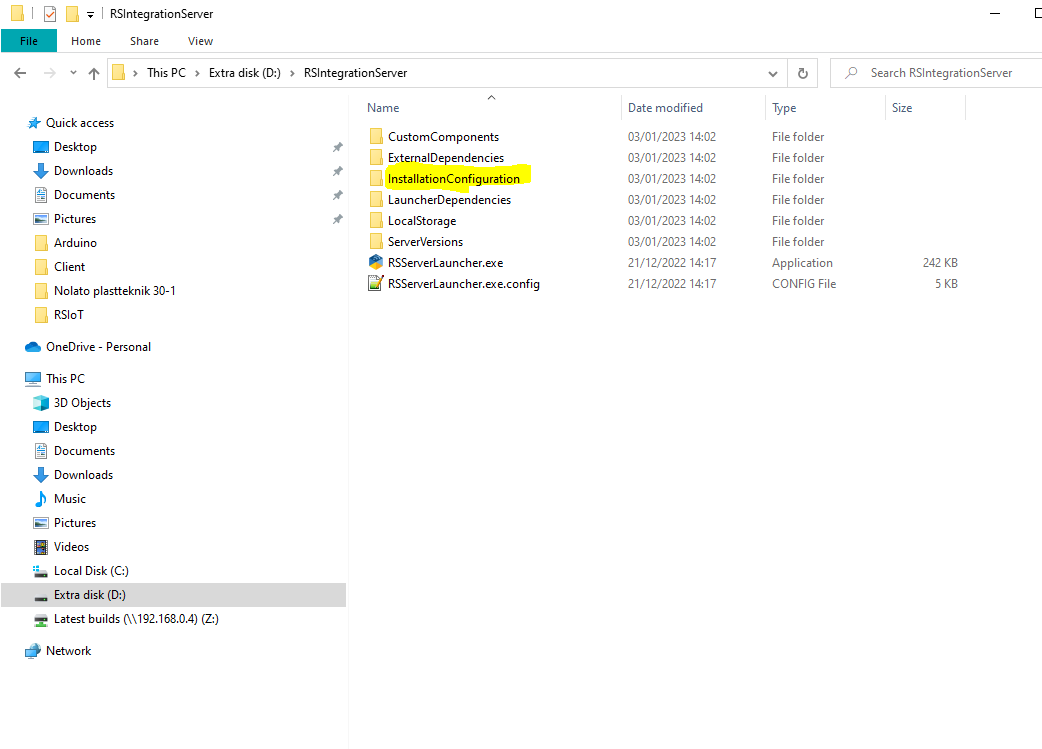The height and width of the screenshot is (749, 1042).
Task: Switch to the View ribbon tab
Action: tap(200, 41)
